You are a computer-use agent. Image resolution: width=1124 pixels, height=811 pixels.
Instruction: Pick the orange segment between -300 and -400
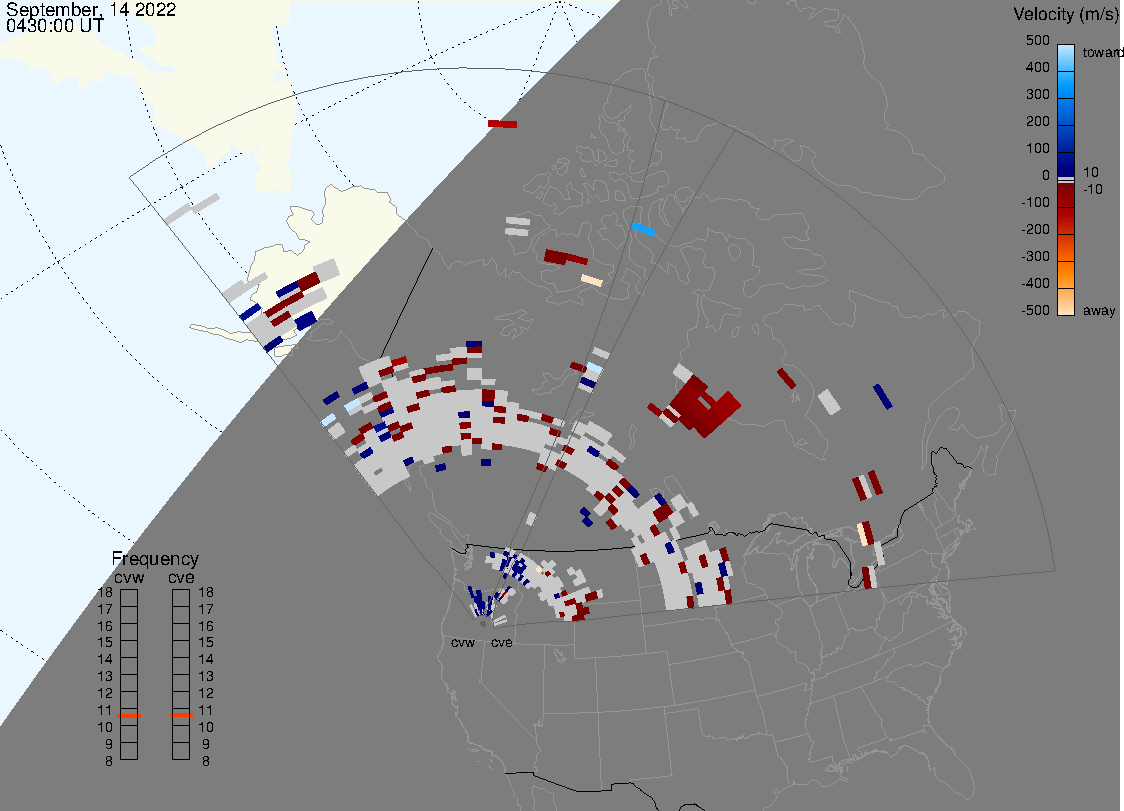click(1066, 275)
